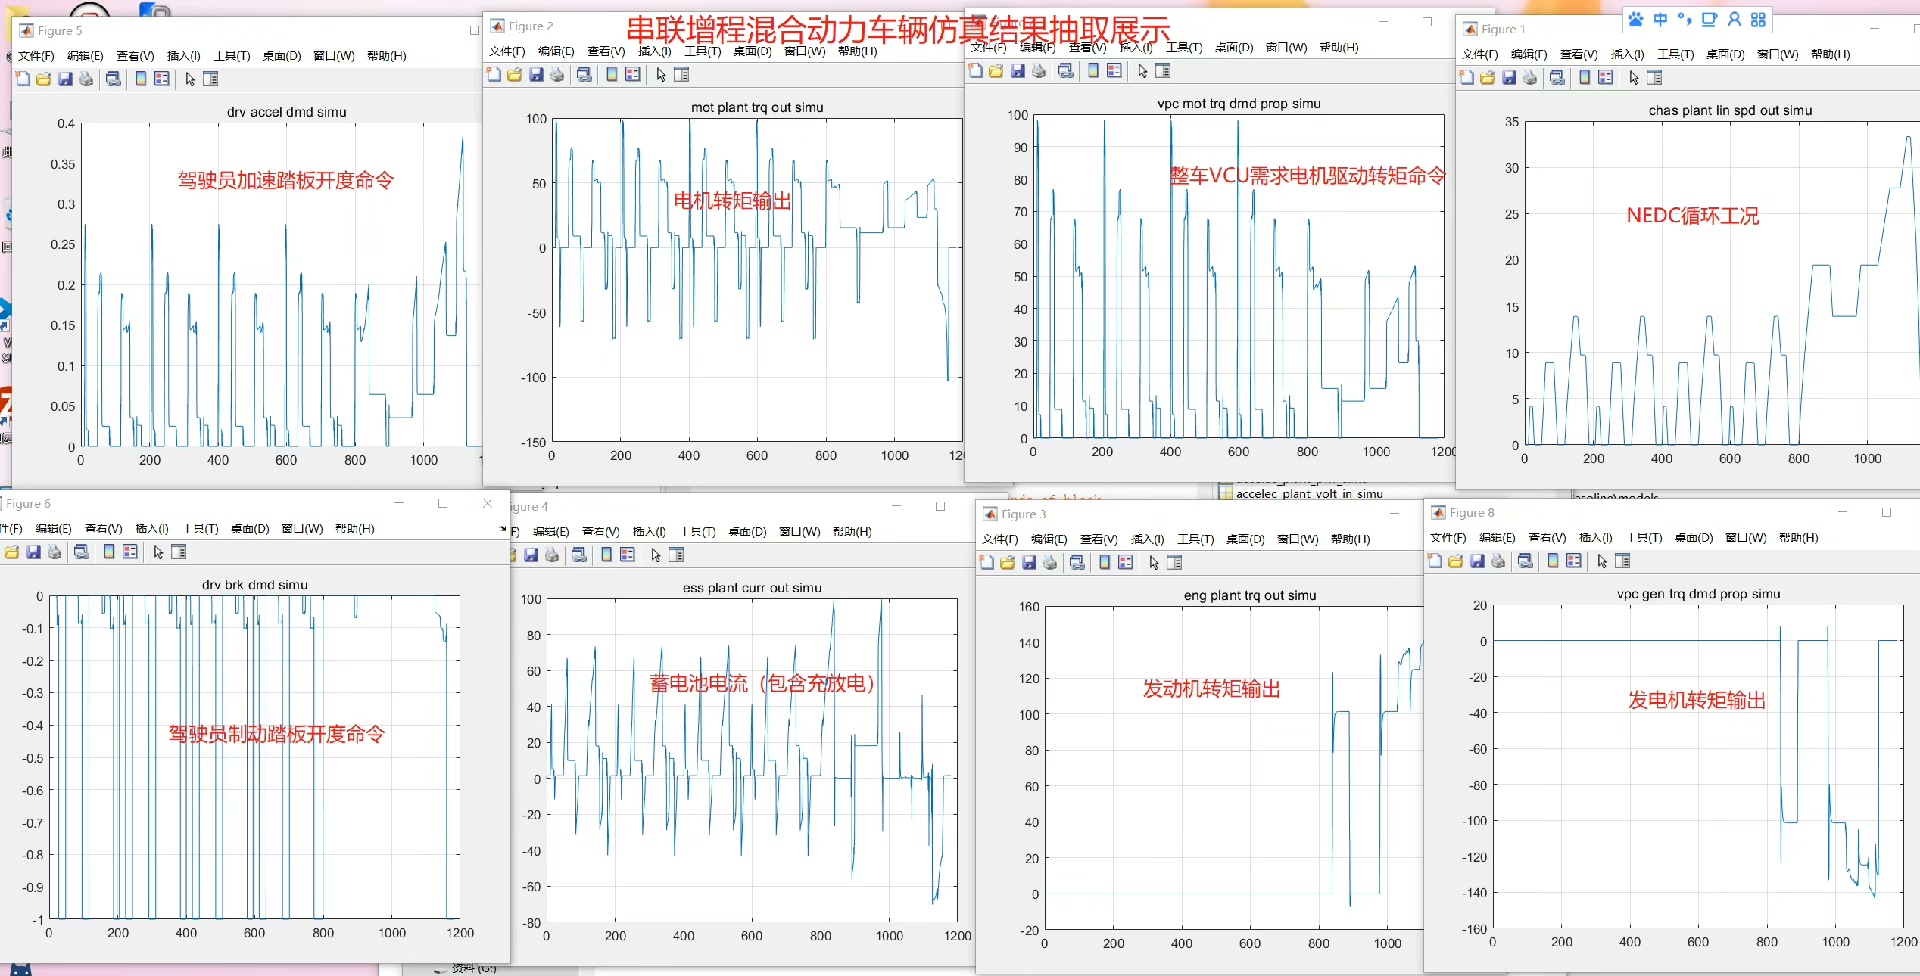Close the Figure 6 window

(x=487, y=503)
